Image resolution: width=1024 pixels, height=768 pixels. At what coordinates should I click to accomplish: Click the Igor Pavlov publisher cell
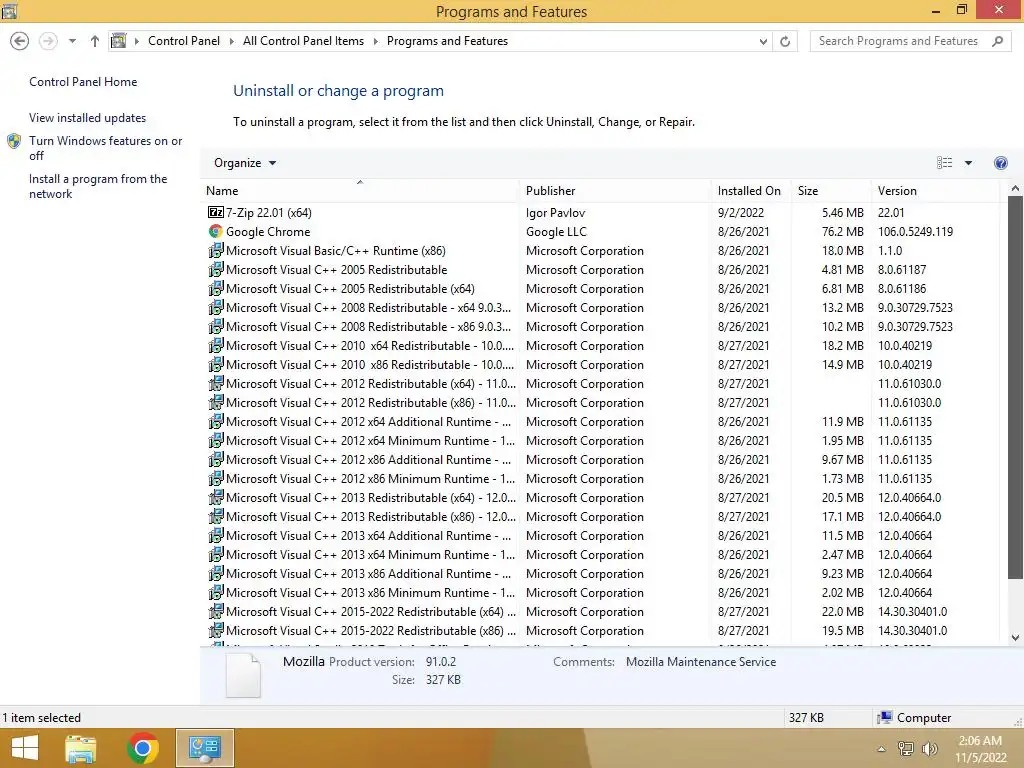pos(555,213)
